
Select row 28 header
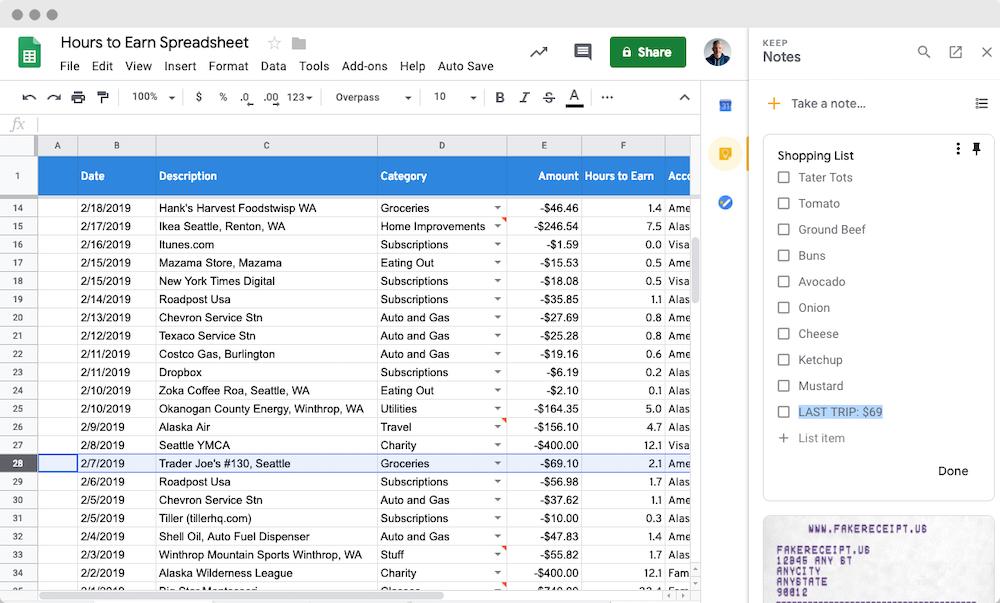tap(18, 463)
